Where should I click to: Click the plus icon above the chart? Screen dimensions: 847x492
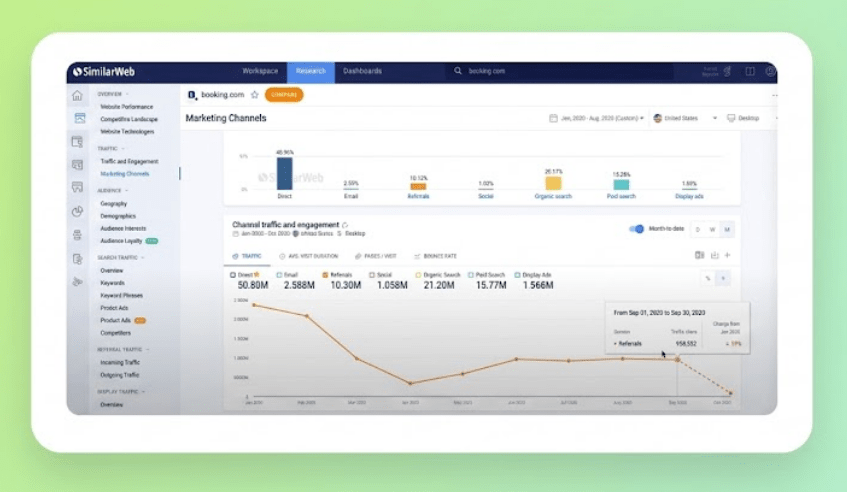click(728, 255)
